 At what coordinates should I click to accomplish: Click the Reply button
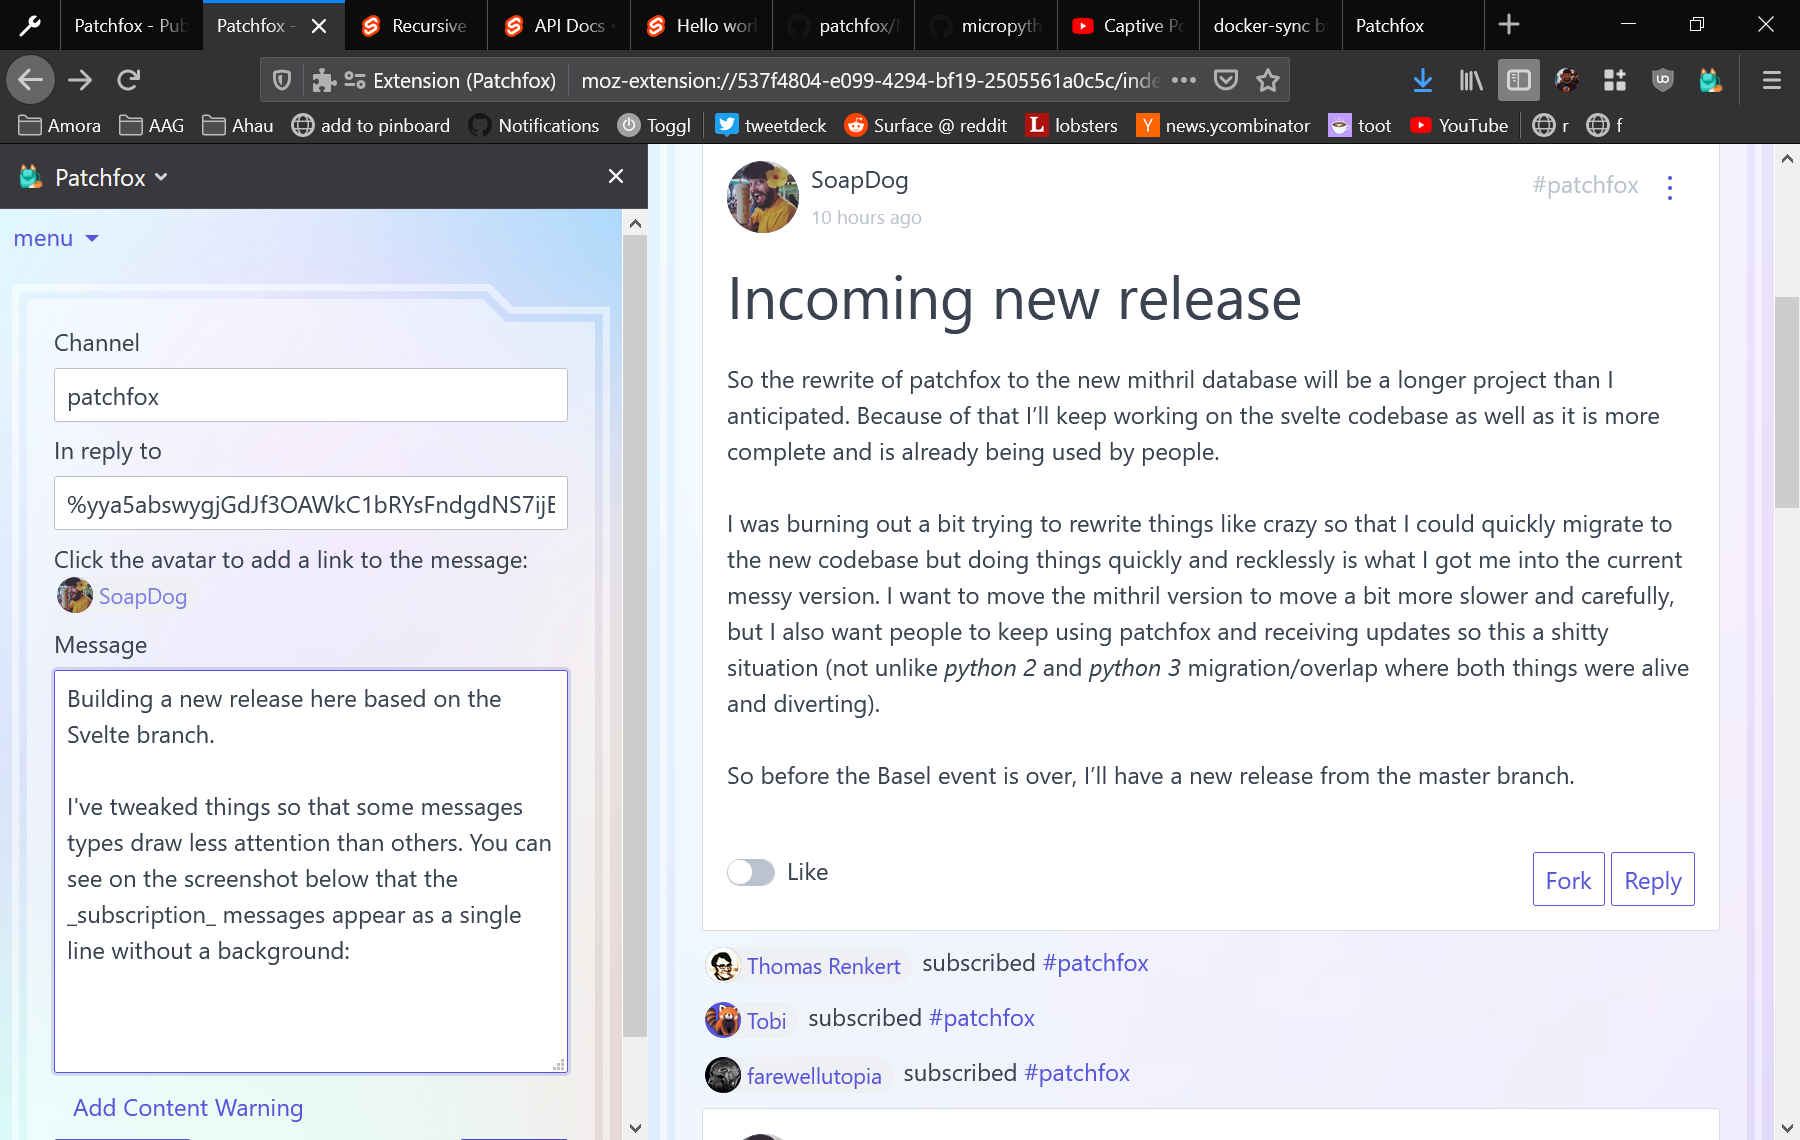click(1652, 879)
